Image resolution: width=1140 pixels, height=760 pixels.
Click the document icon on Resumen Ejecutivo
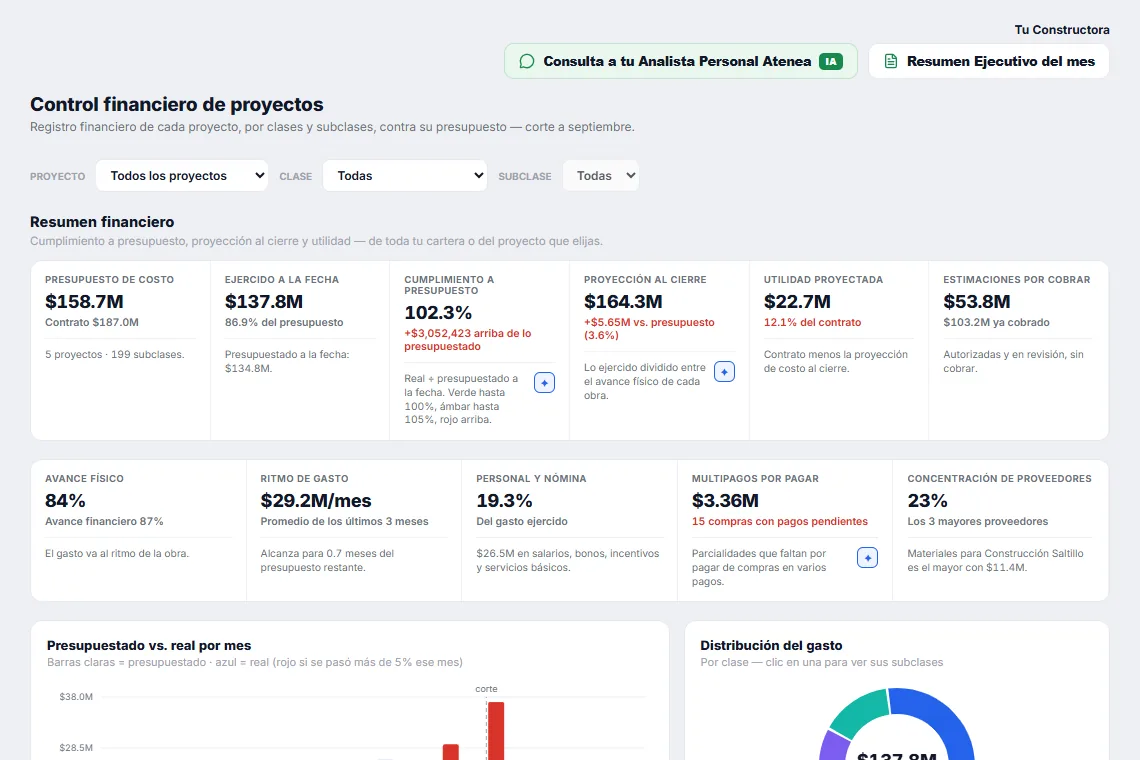pos(891,61)
